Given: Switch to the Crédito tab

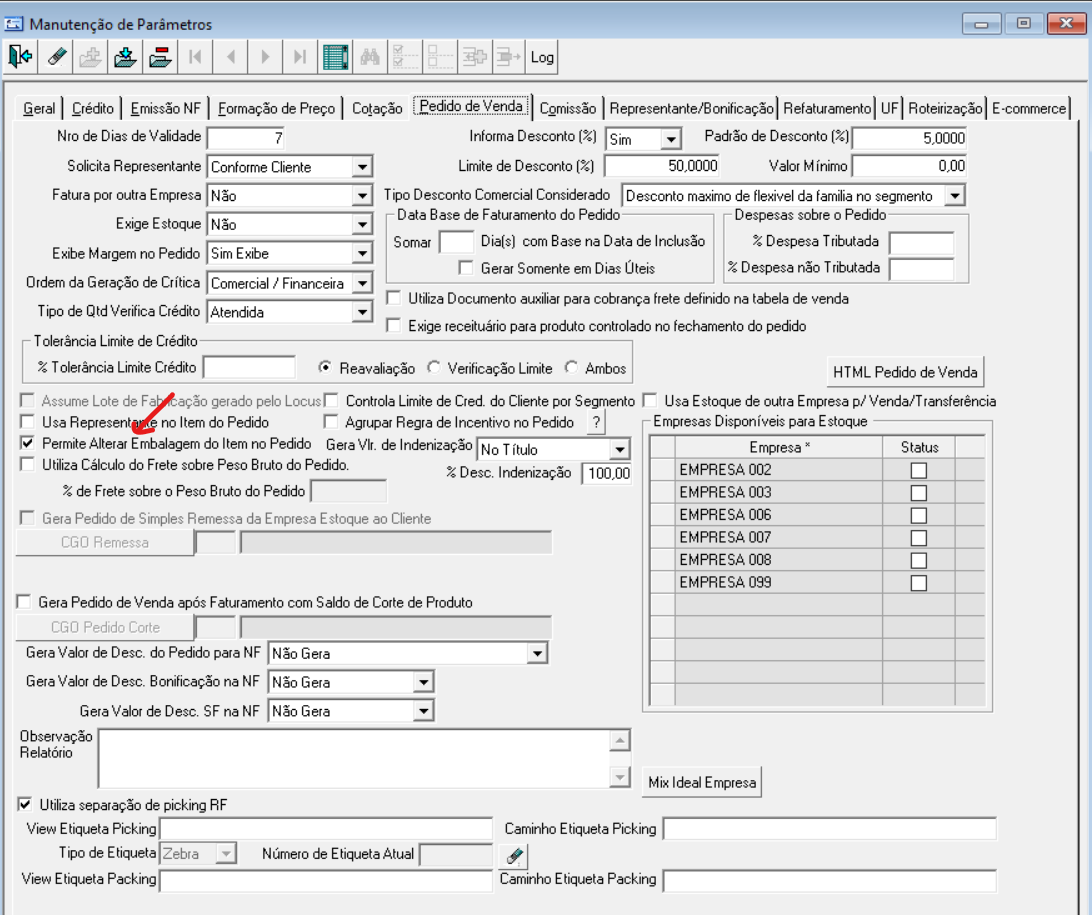Looking at the screenshot, I should pos(93,109).
